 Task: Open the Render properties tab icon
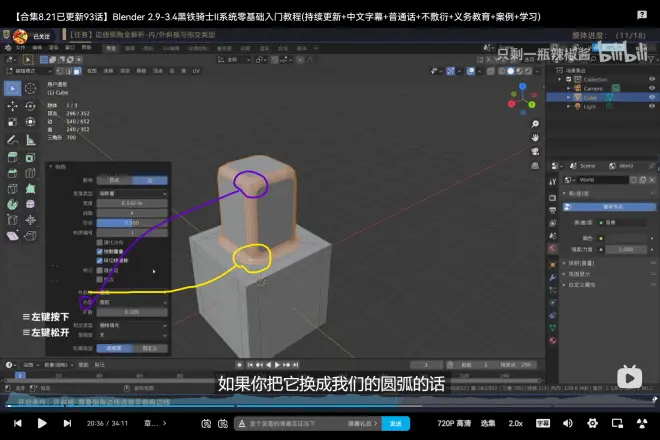552,197
